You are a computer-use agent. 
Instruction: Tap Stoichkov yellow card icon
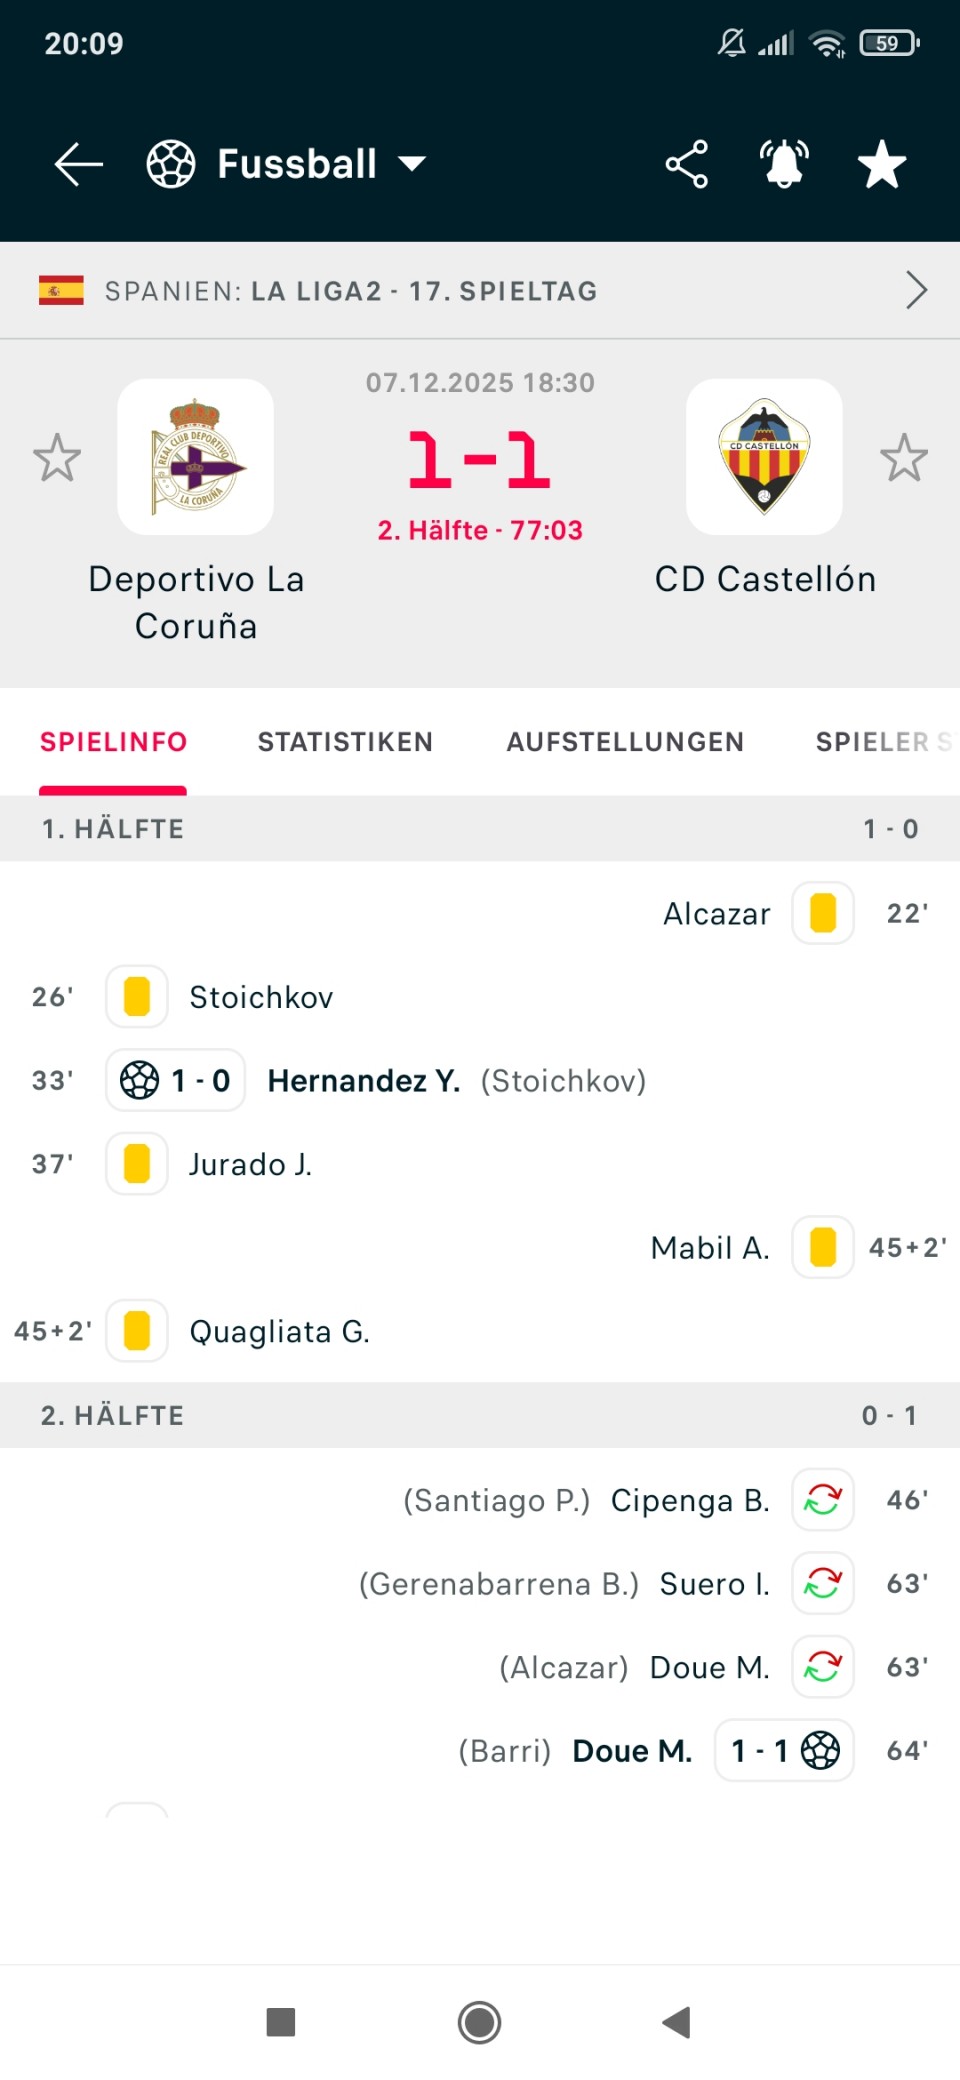click(137, 997)
